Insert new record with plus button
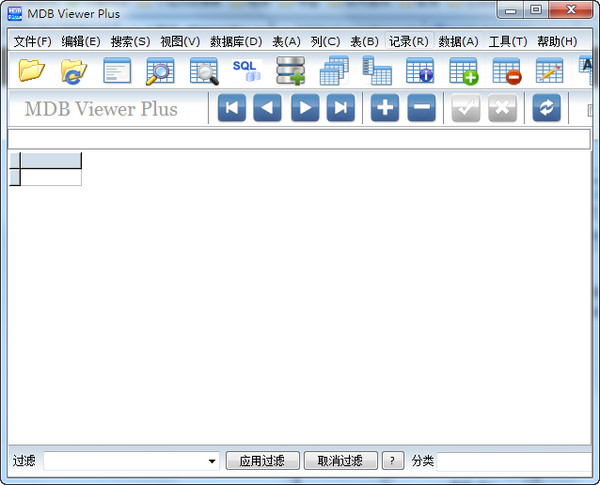The image size is (600, 485). pyautogui.click(x=385, y=109)
